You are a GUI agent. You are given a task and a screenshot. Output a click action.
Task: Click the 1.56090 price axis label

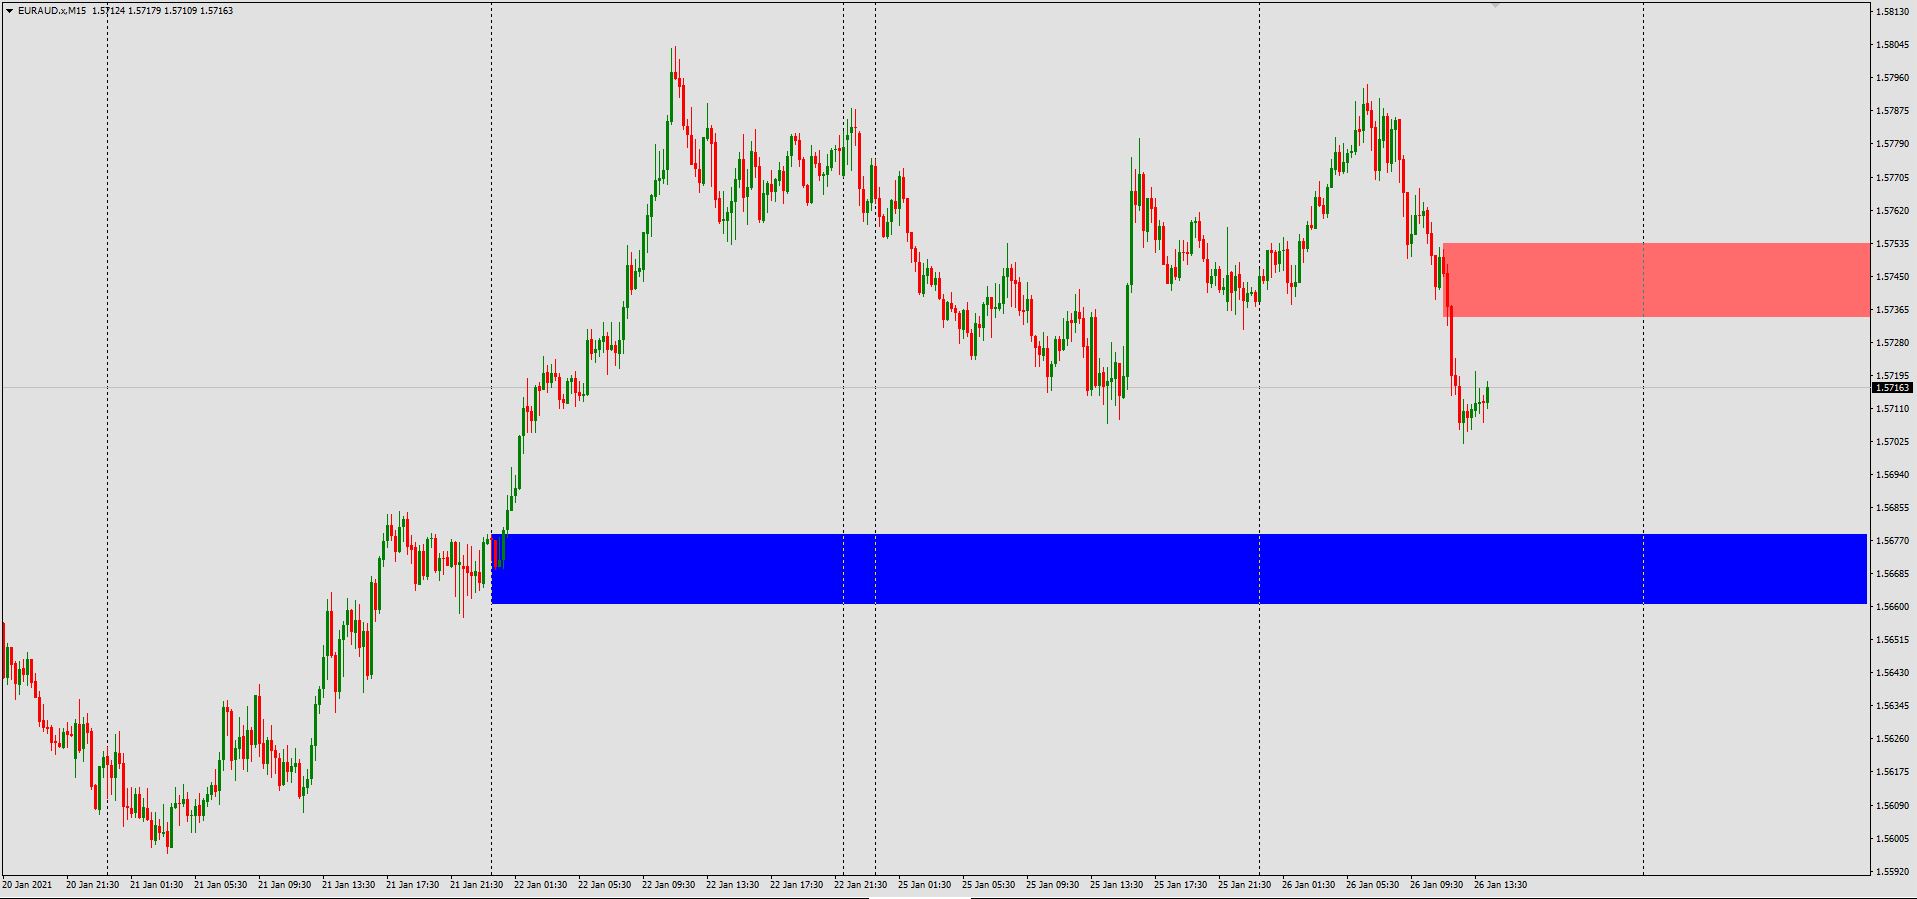(x=1893, y=805)
